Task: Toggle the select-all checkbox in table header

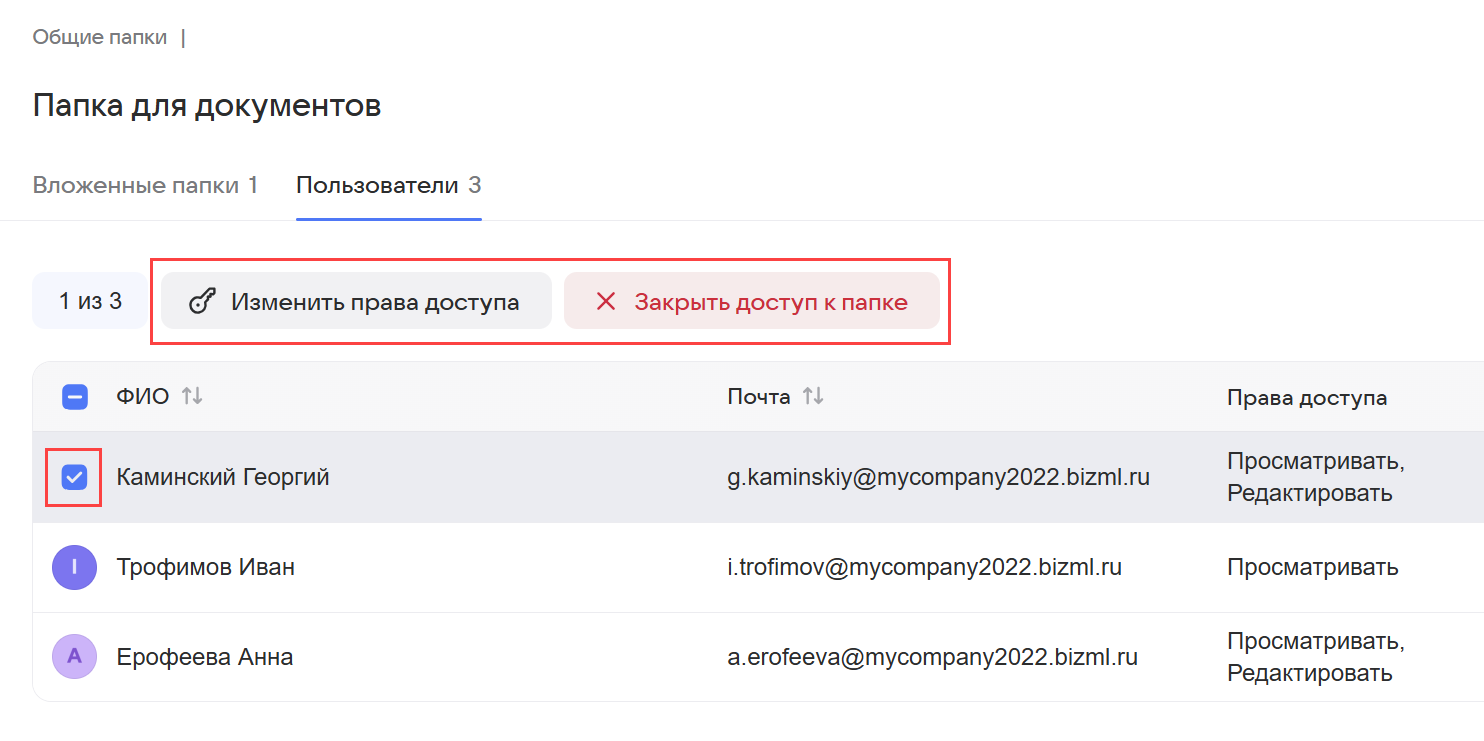Action: click(75, 397)
